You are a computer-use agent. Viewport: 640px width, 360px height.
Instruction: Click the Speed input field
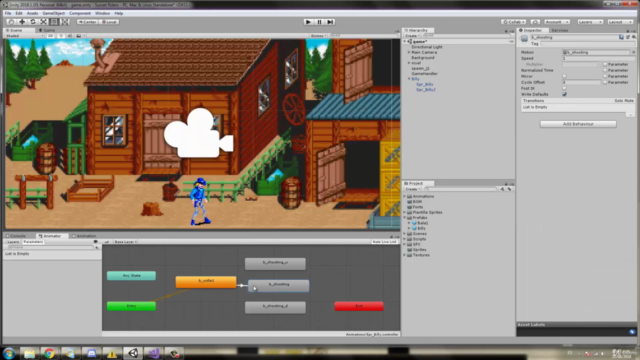coord(598,58)
